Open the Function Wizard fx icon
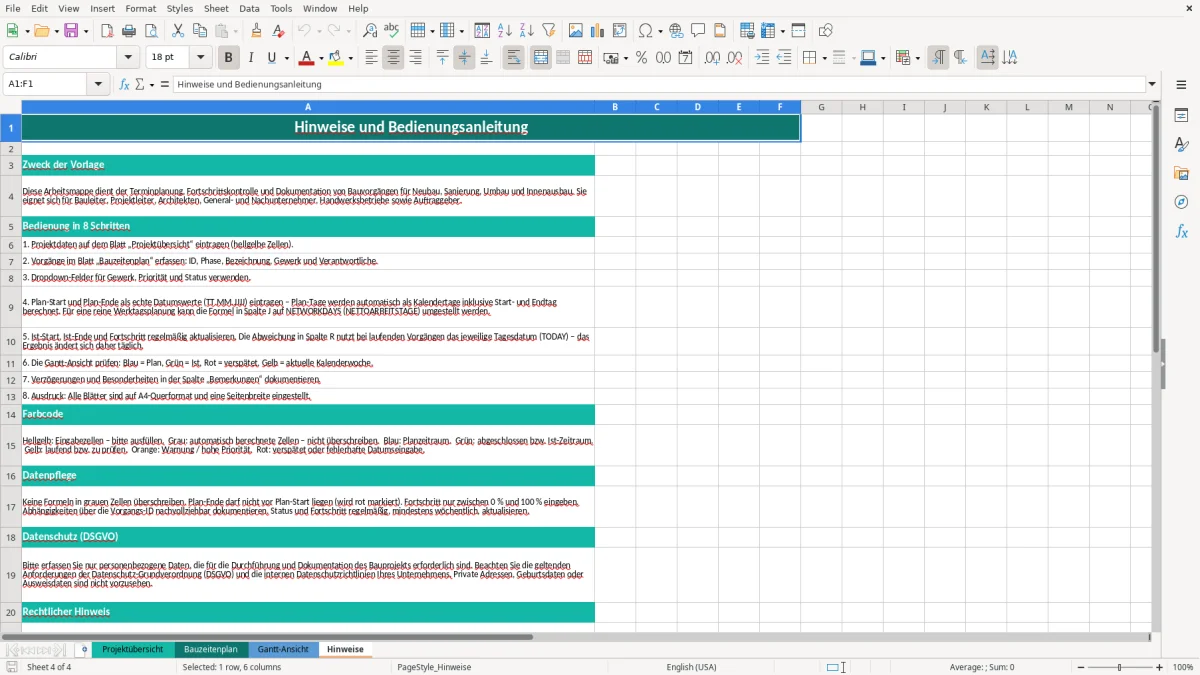1200x675 pixels. point(125,84)
